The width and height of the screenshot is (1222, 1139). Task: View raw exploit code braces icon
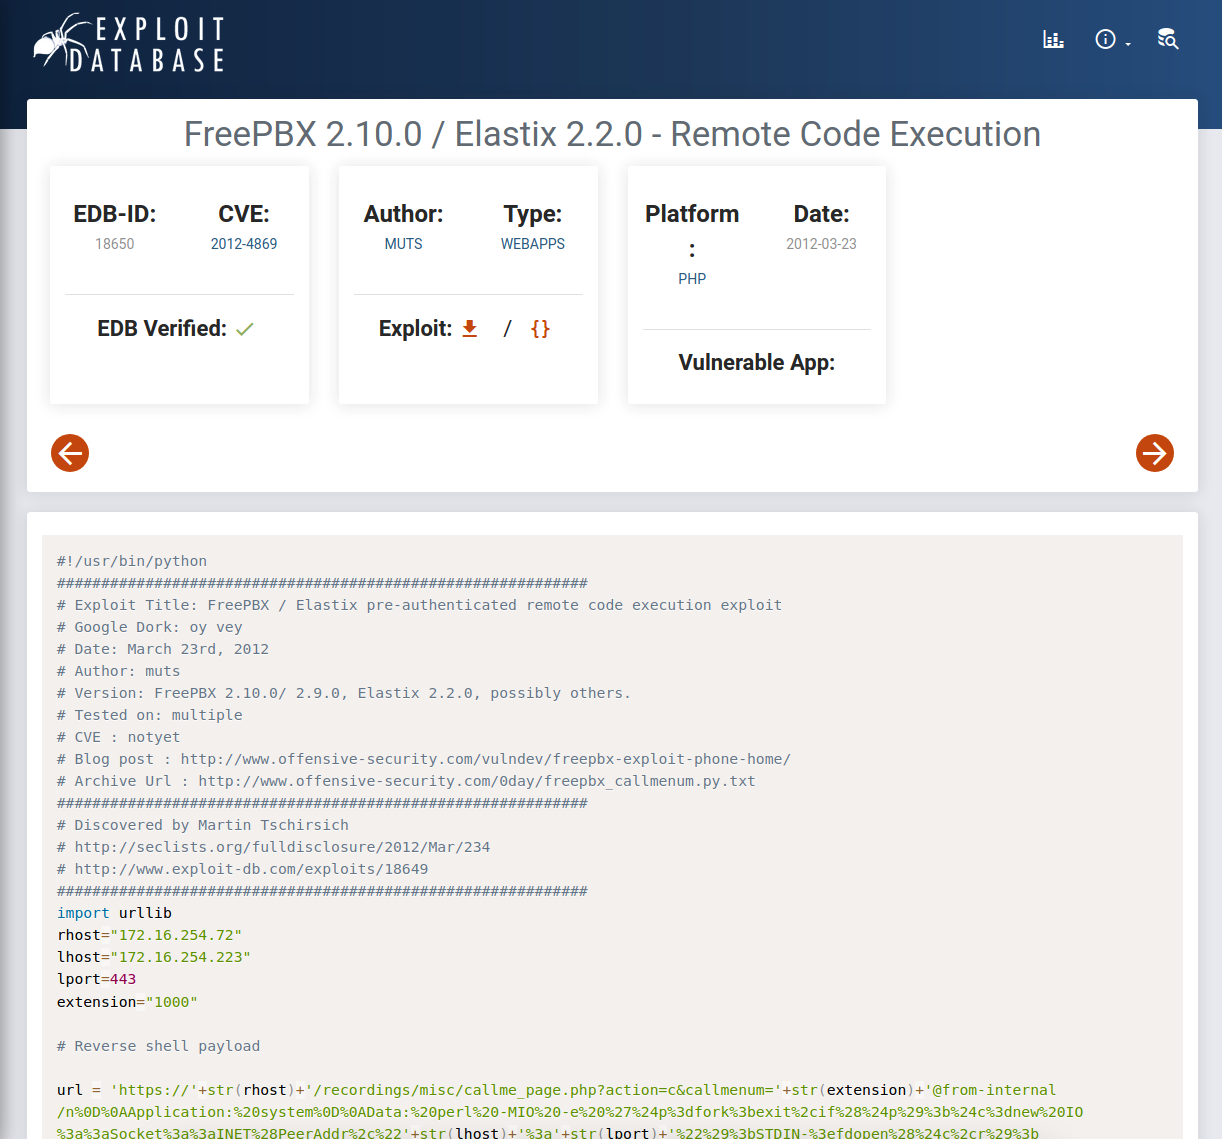(540, 328)
